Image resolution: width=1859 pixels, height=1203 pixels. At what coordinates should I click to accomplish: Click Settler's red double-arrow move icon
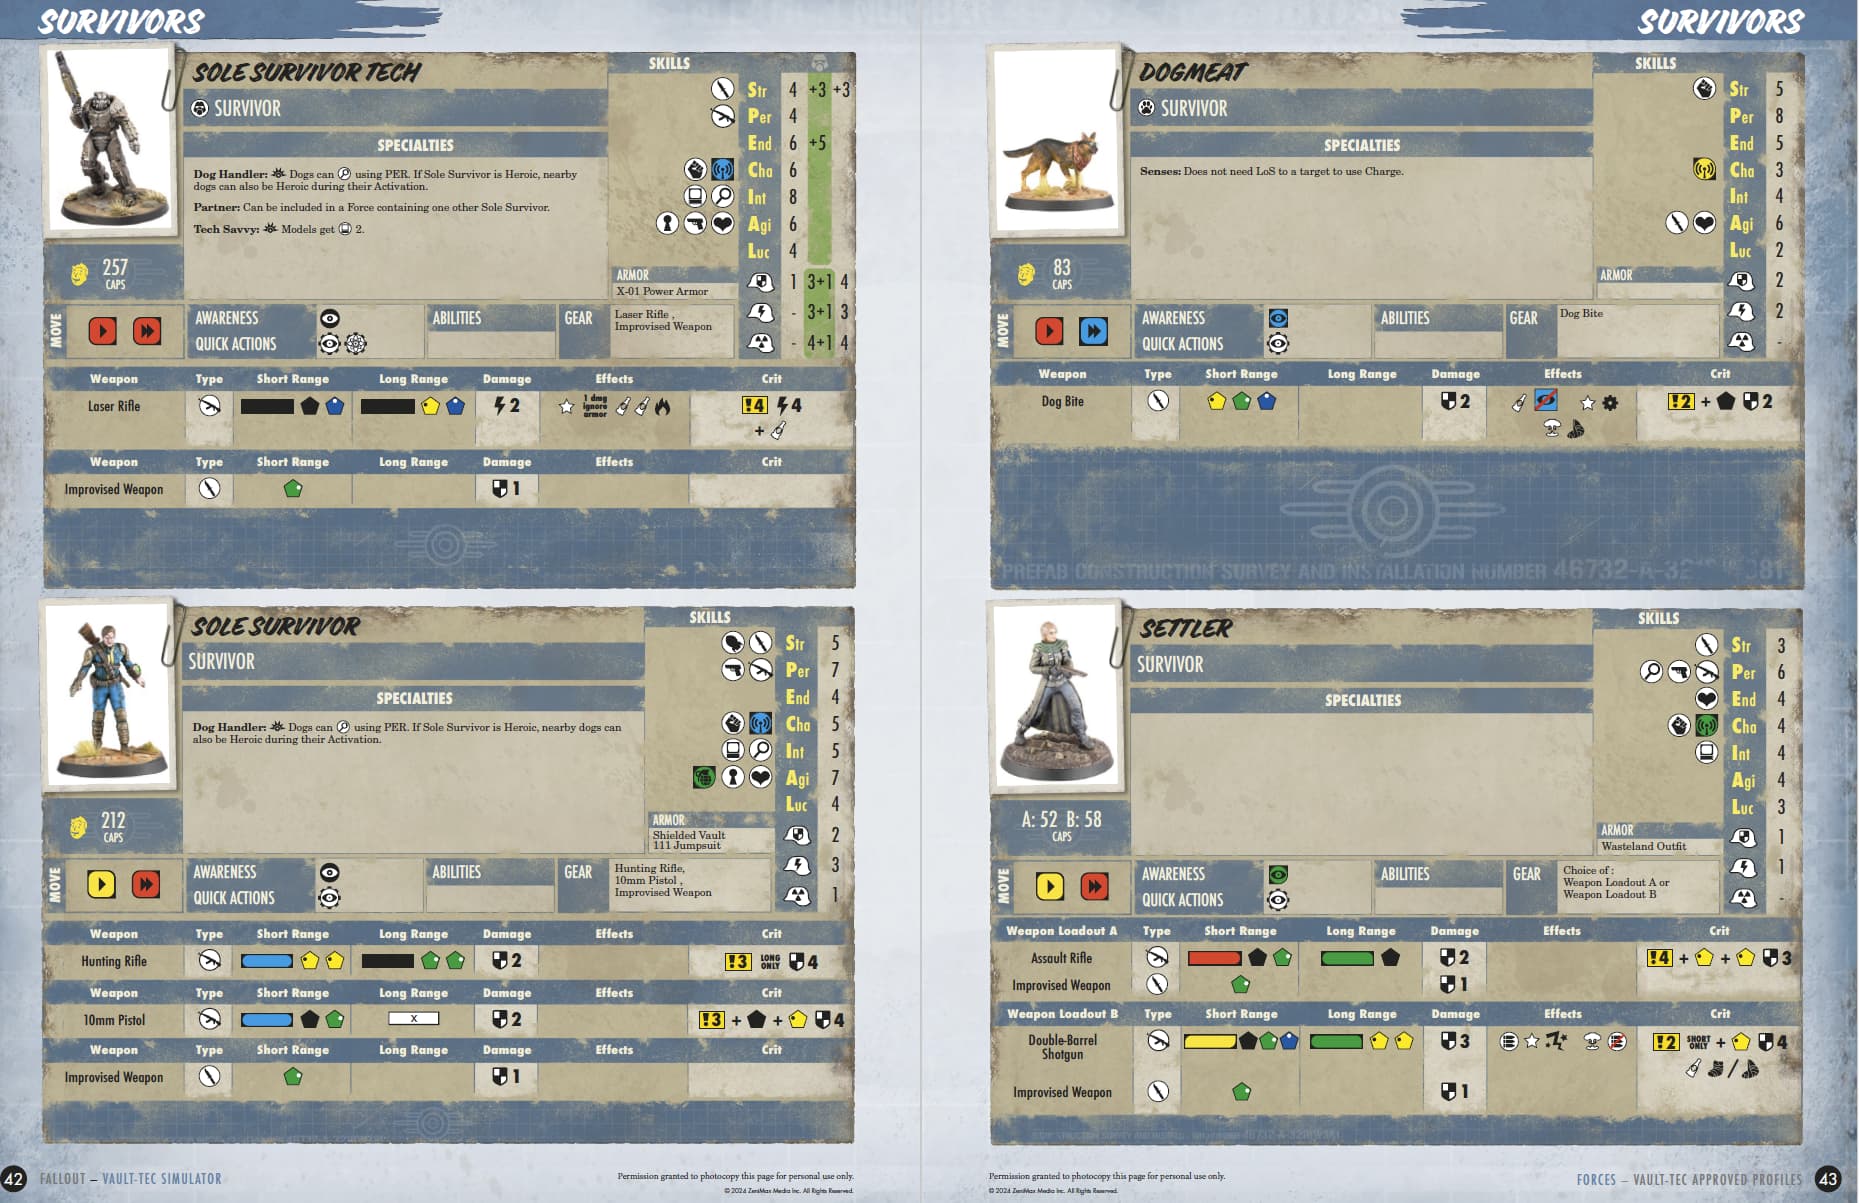coord(1095,886)
